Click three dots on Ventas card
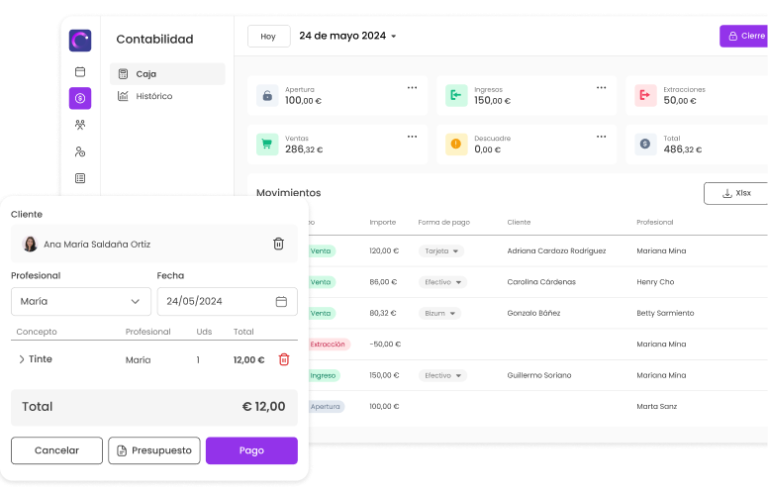 412,136
